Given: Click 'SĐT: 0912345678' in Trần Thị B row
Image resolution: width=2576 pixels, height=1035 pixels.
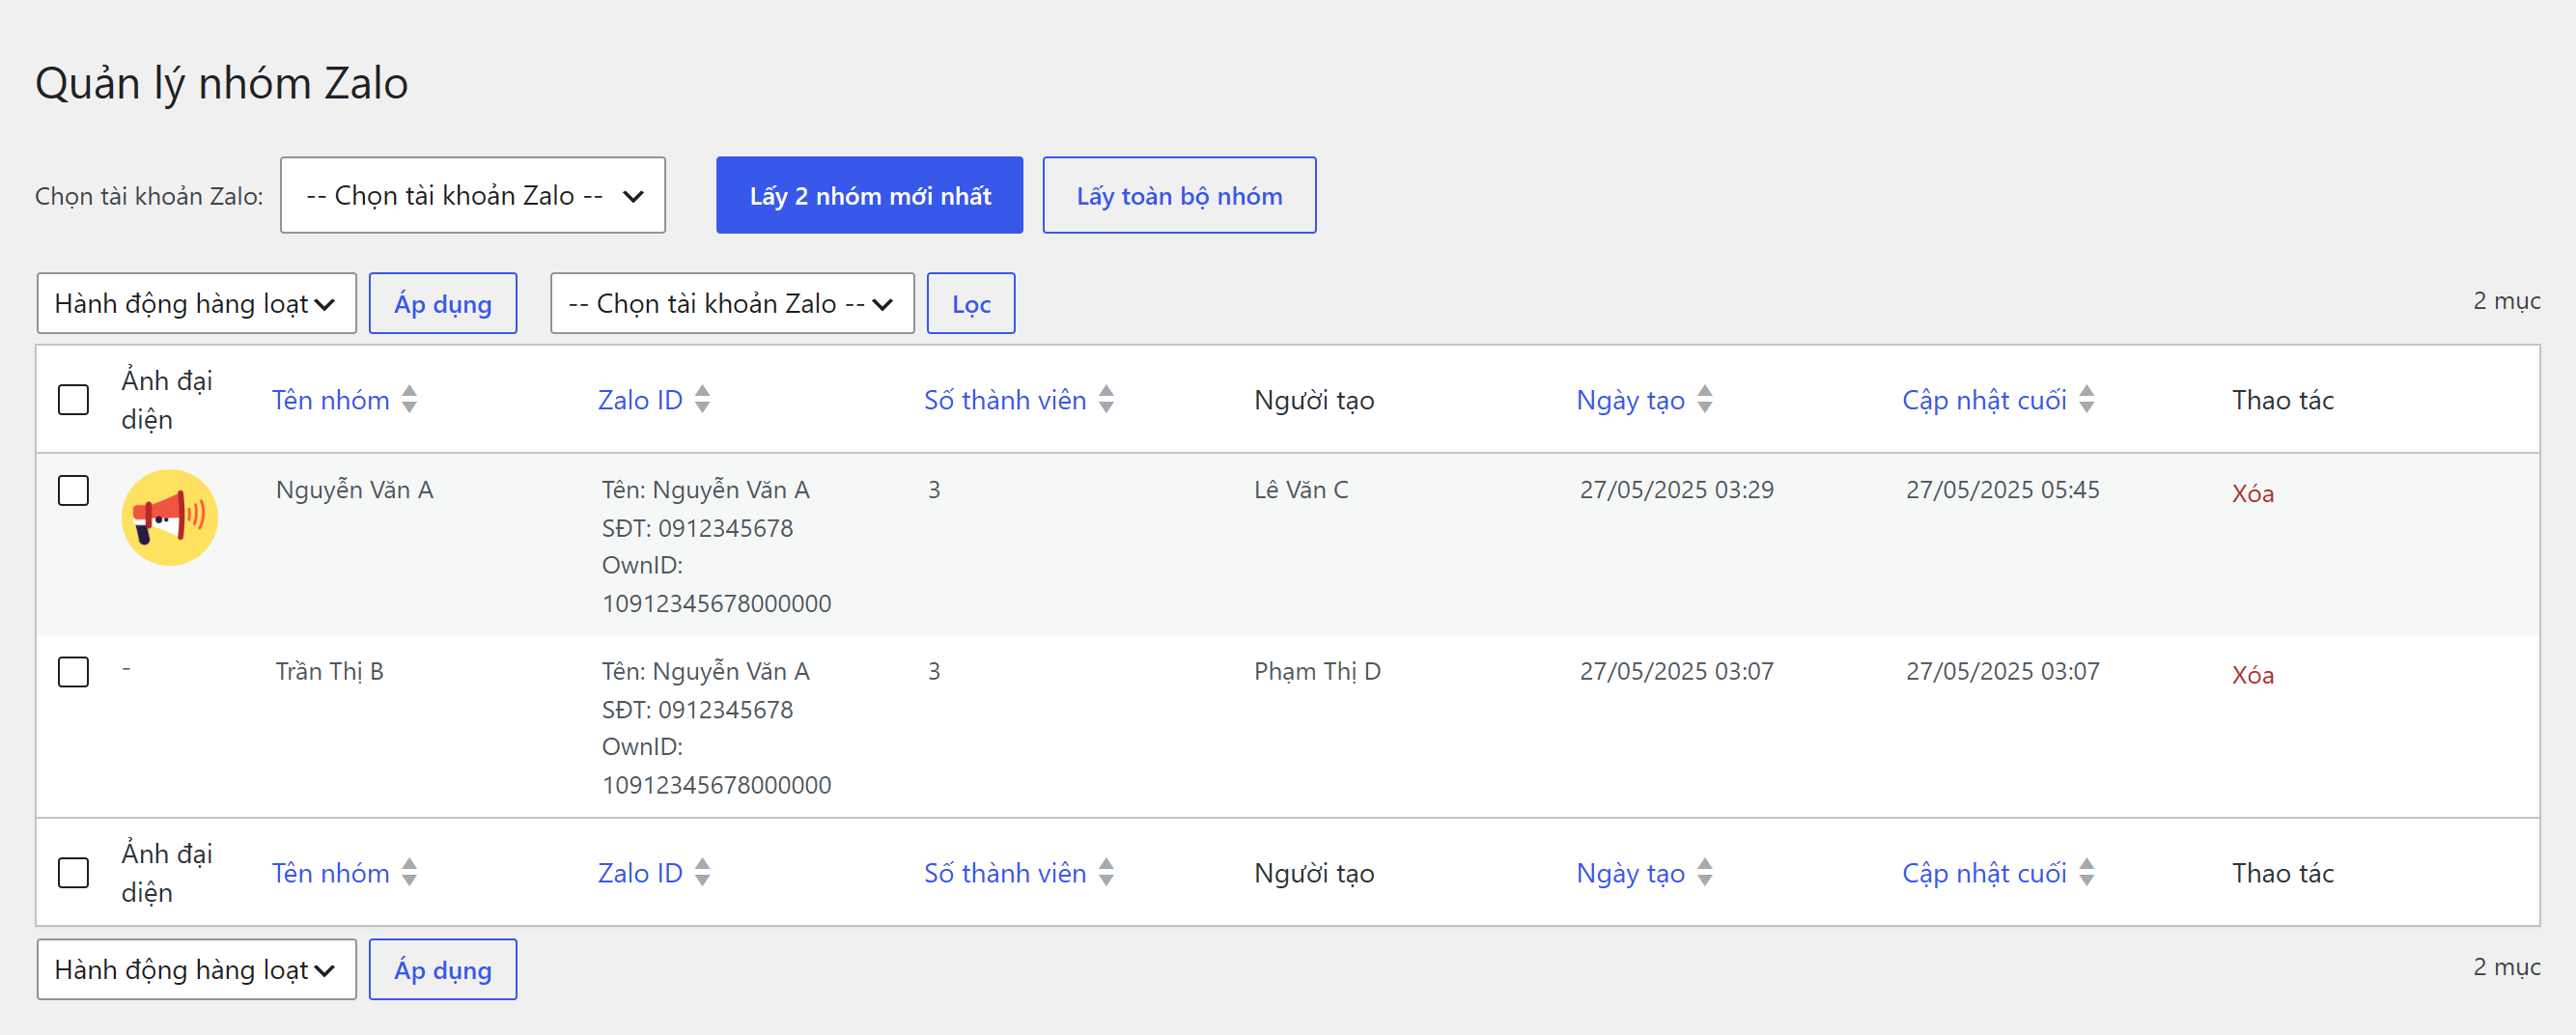Looking at the screenshot, I should point(697,709).
